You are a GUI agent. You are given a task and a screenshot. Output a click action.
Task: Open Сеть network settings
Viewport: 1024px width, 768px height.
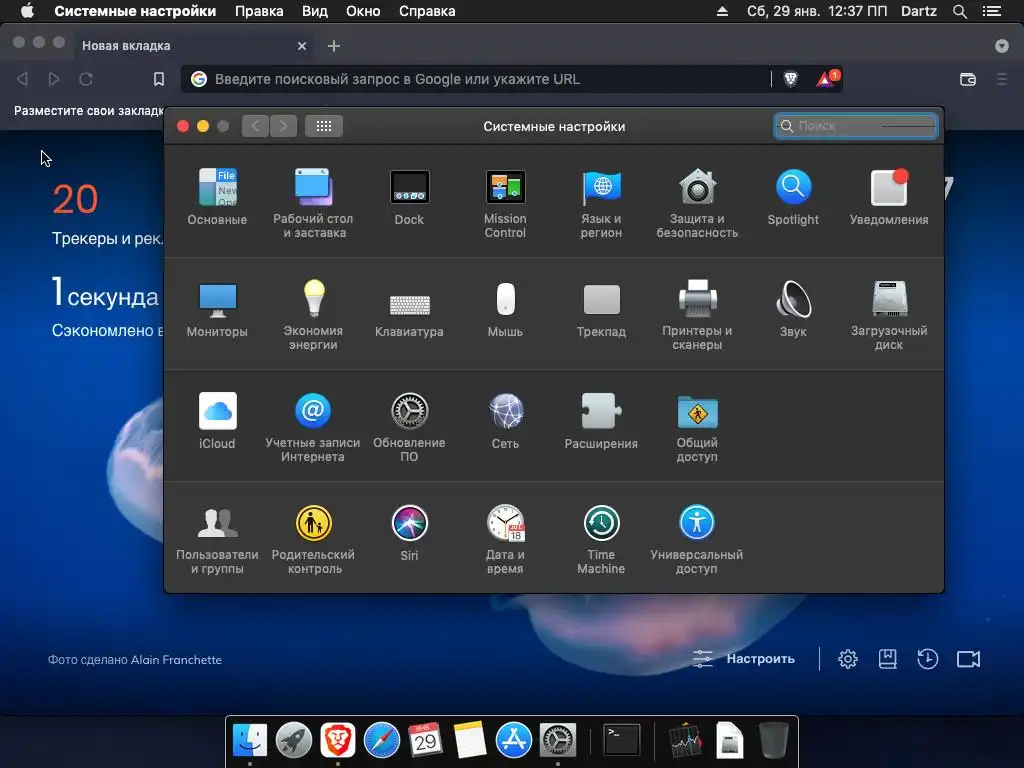point(505,421)
